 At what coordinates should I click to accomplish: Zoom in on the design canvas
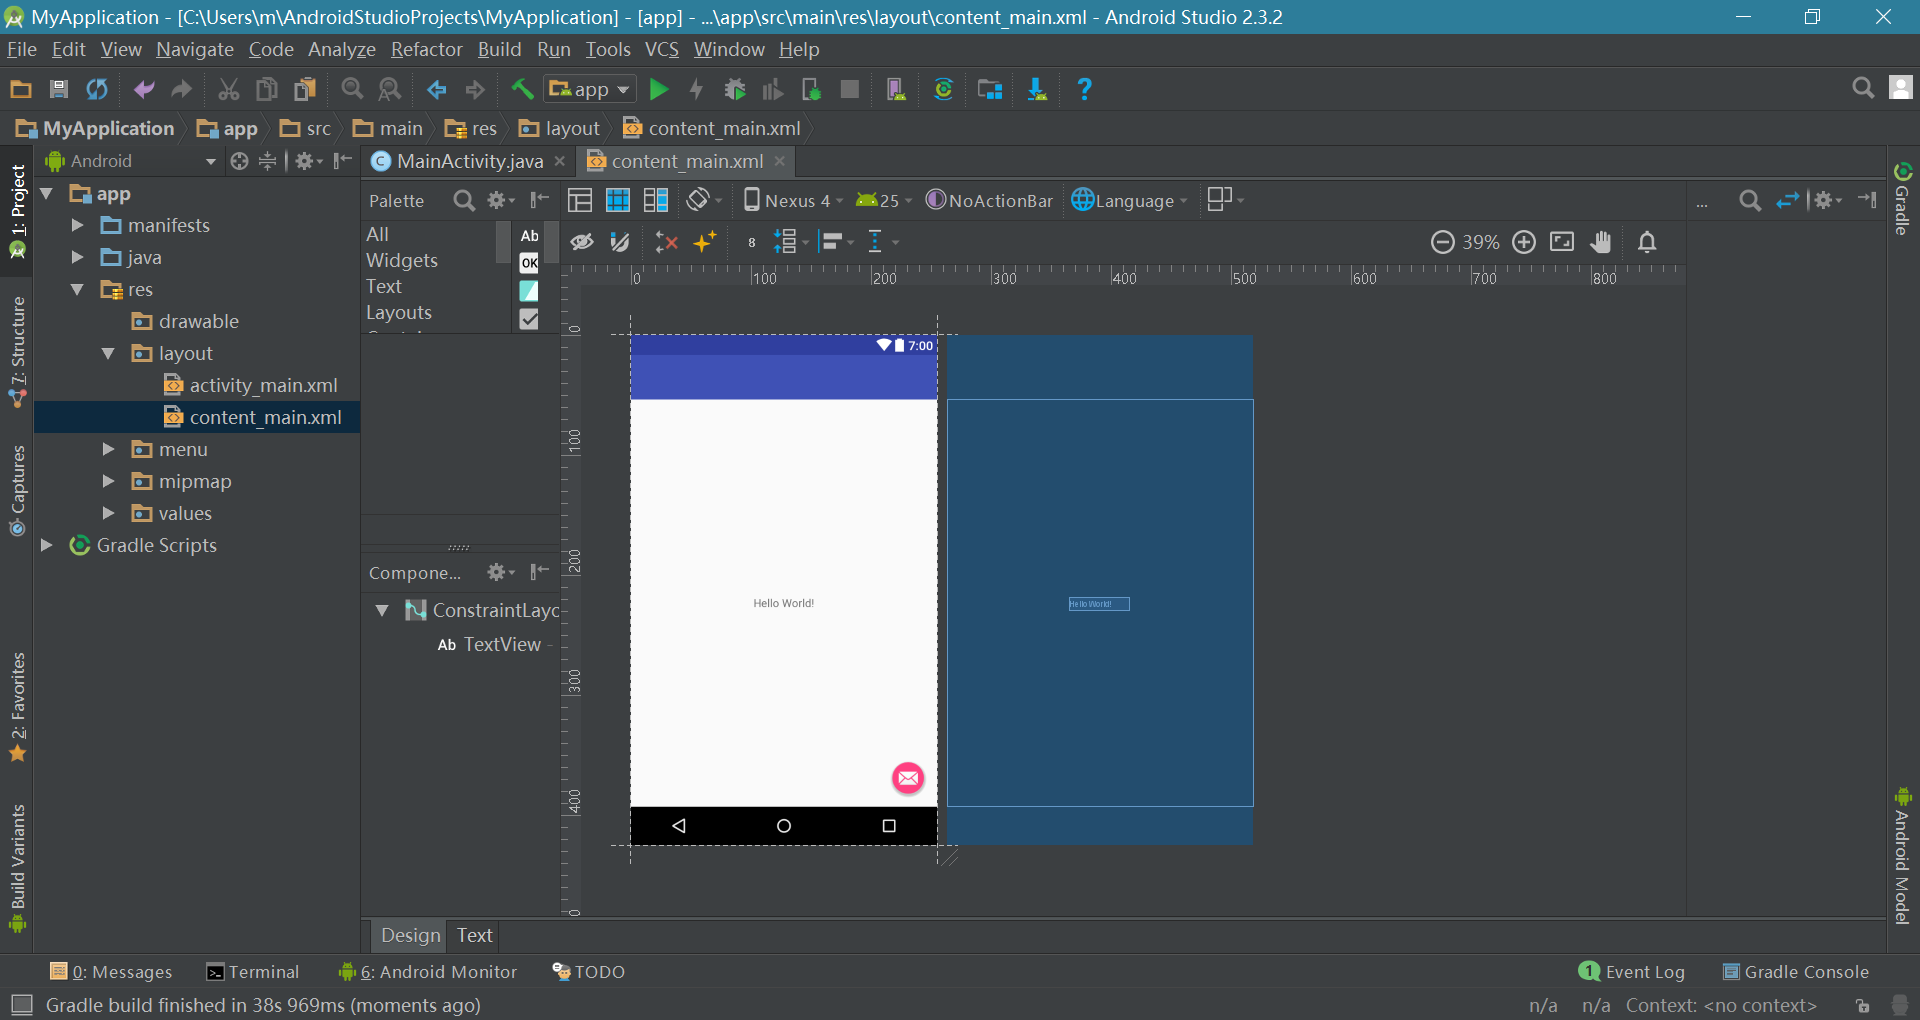(x=1524, y=242)
